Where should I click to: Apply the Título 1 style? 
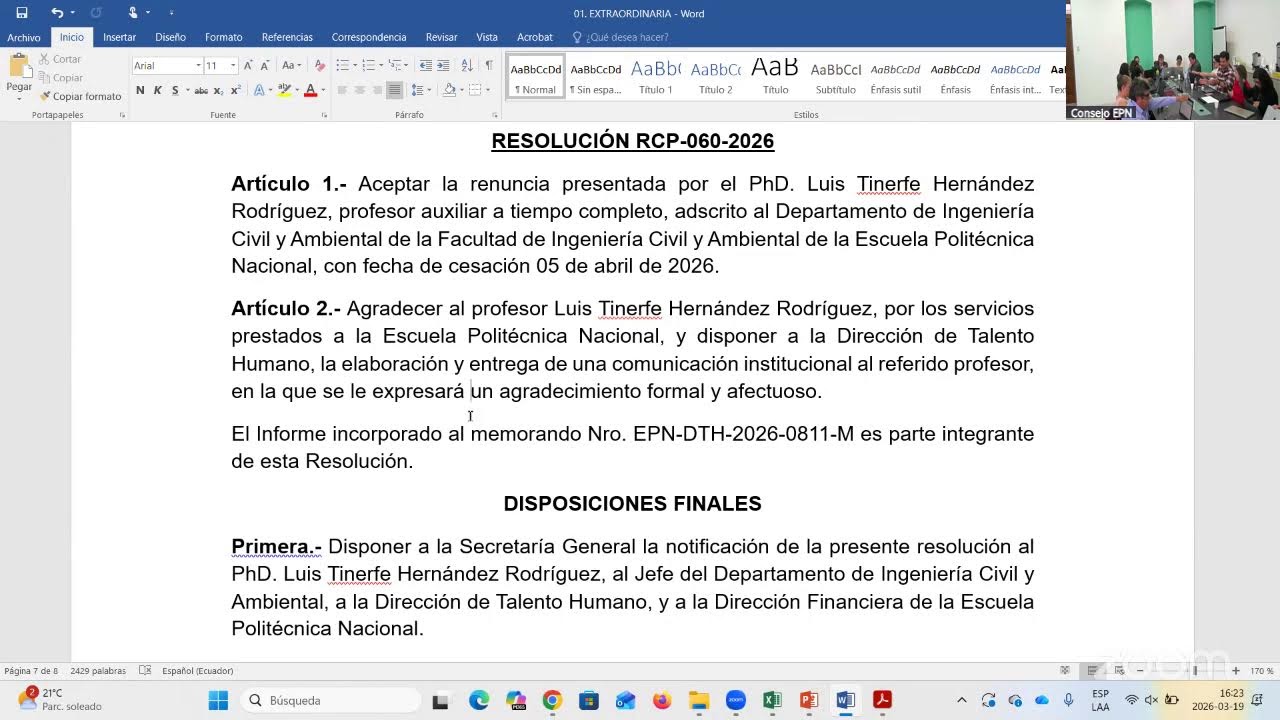tap(656, 77)
